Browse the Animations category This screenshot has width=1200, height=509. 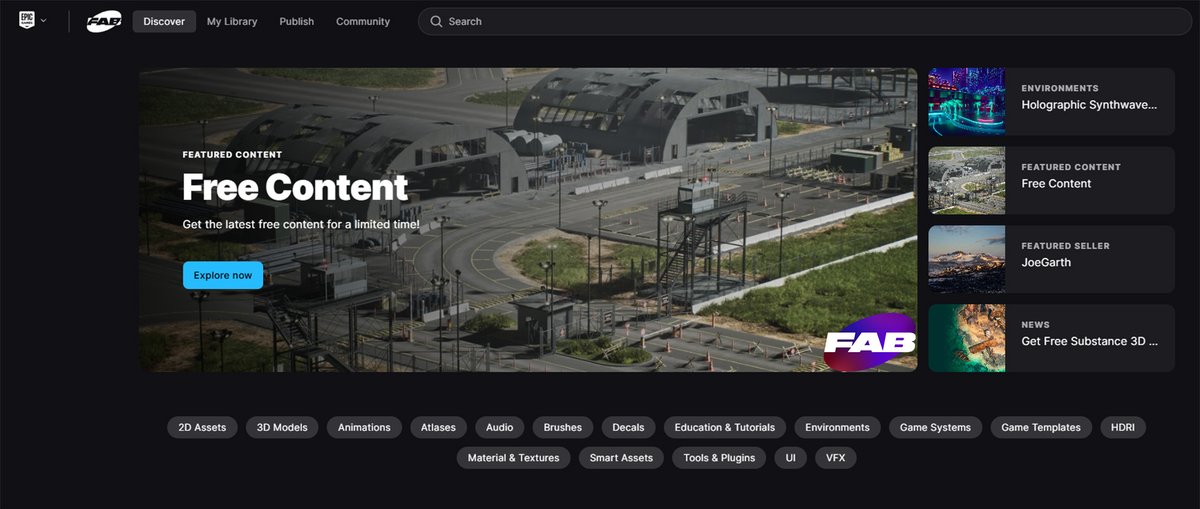[364, 427]
